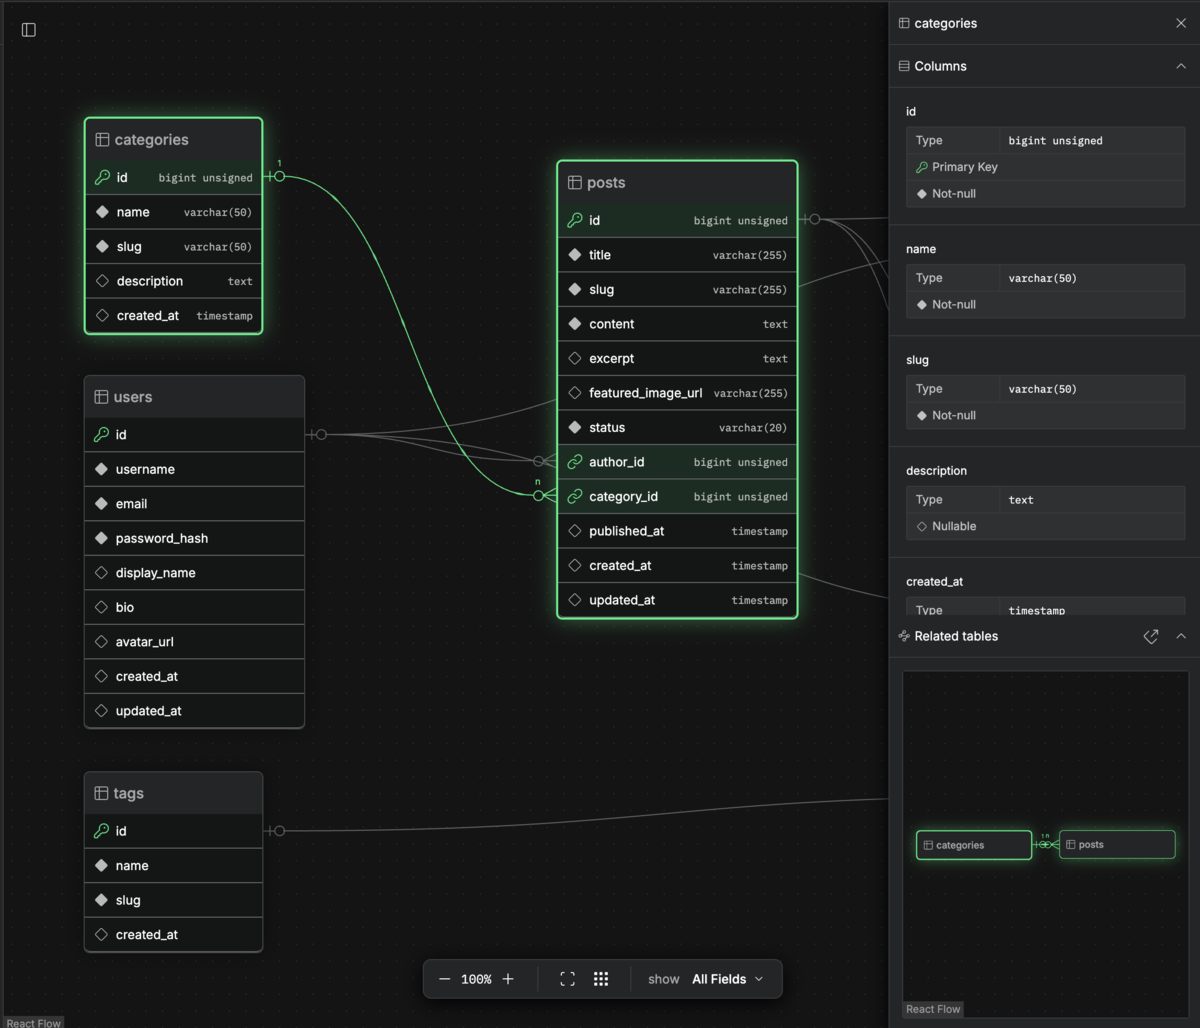Click connection handle on tags id
Screen dimensions: 1200x1028
click(279, 831)
